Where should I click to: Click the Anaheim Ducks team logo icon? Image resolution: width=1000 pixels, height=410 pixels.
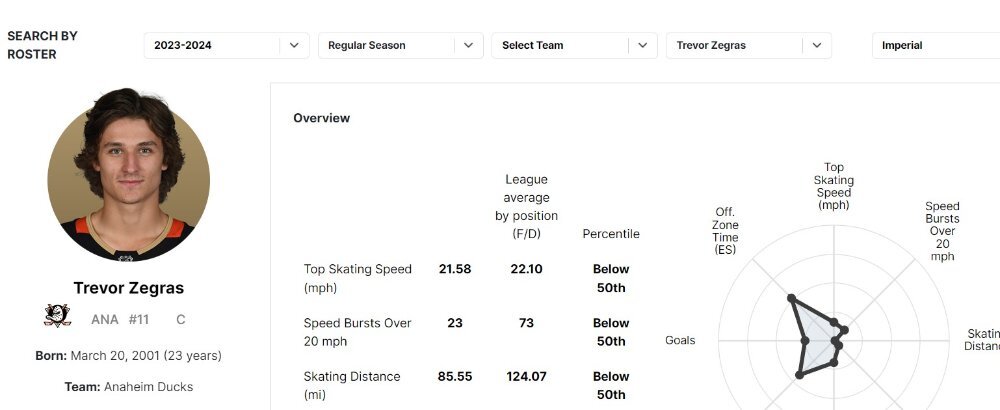(57, 316)
